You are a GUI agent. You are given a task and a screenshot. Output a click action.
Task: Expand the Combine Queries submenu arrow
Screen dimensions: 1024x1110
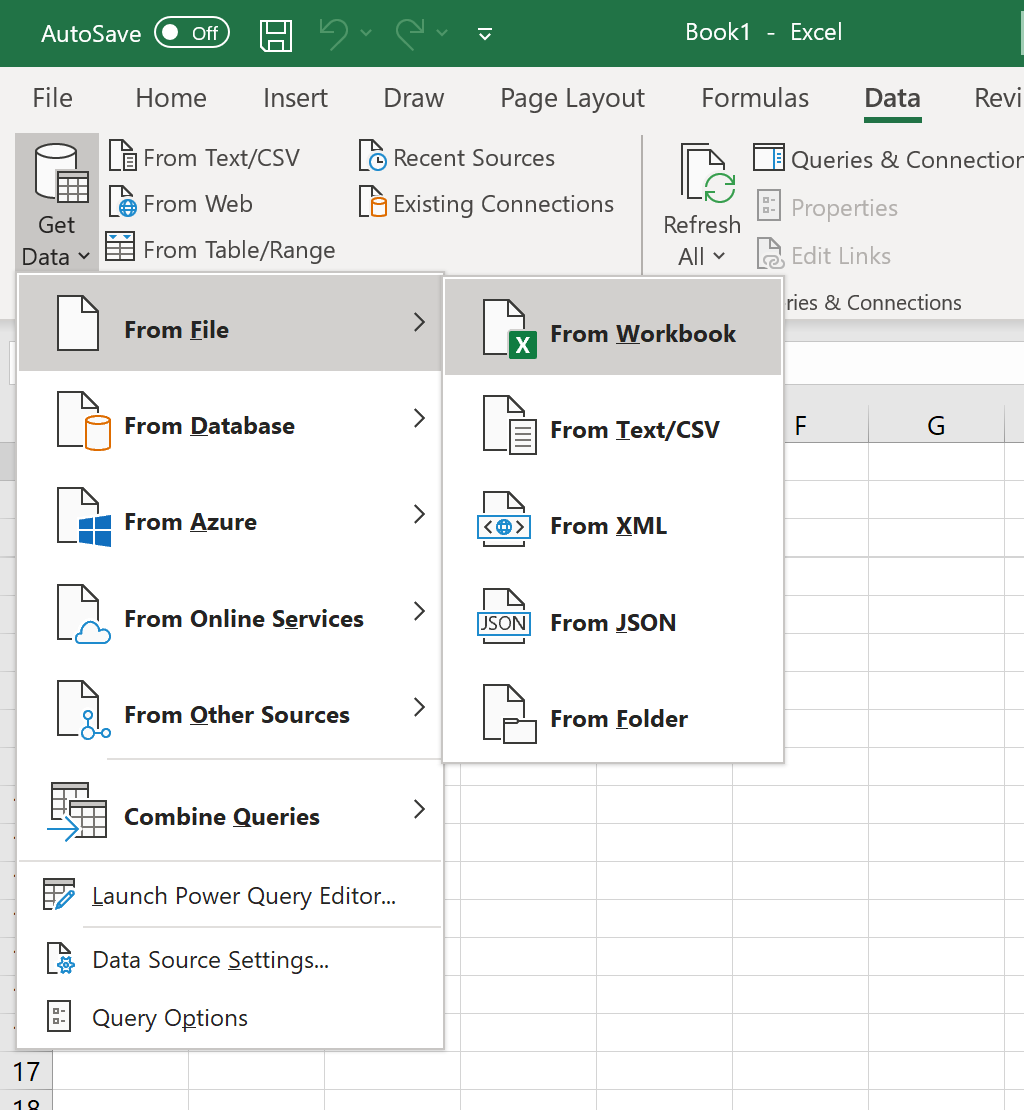pyautogui.click(x=420, y=809)
